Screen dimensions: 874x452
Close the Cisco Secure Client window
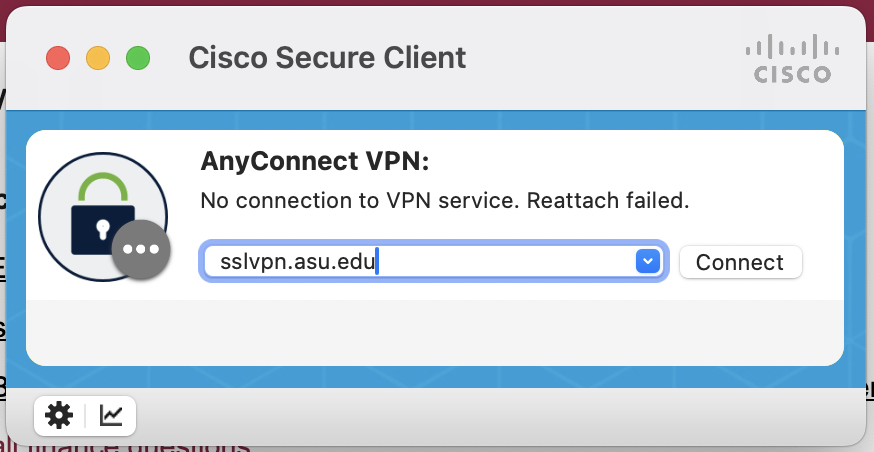click(x=58, y=58)
